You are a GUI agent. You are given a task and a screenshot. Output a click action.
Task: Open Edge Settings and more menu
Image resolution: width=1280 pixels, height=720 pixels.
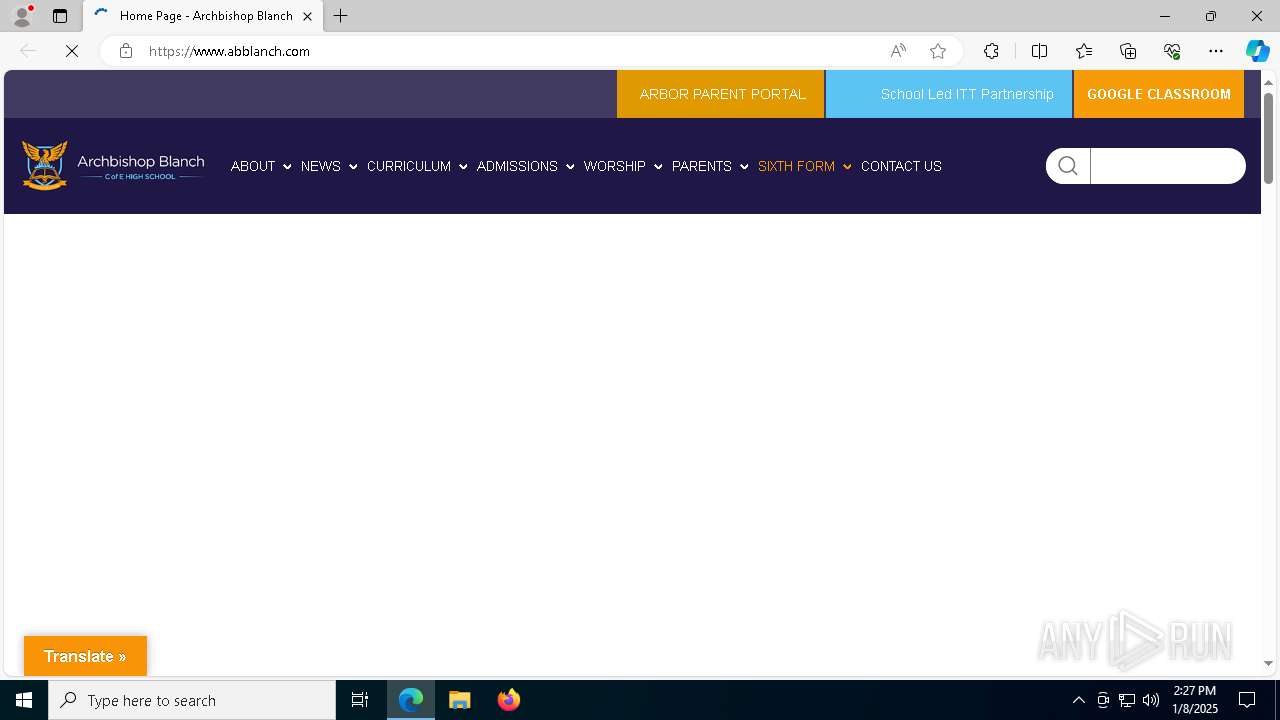tap(1216, 51)
